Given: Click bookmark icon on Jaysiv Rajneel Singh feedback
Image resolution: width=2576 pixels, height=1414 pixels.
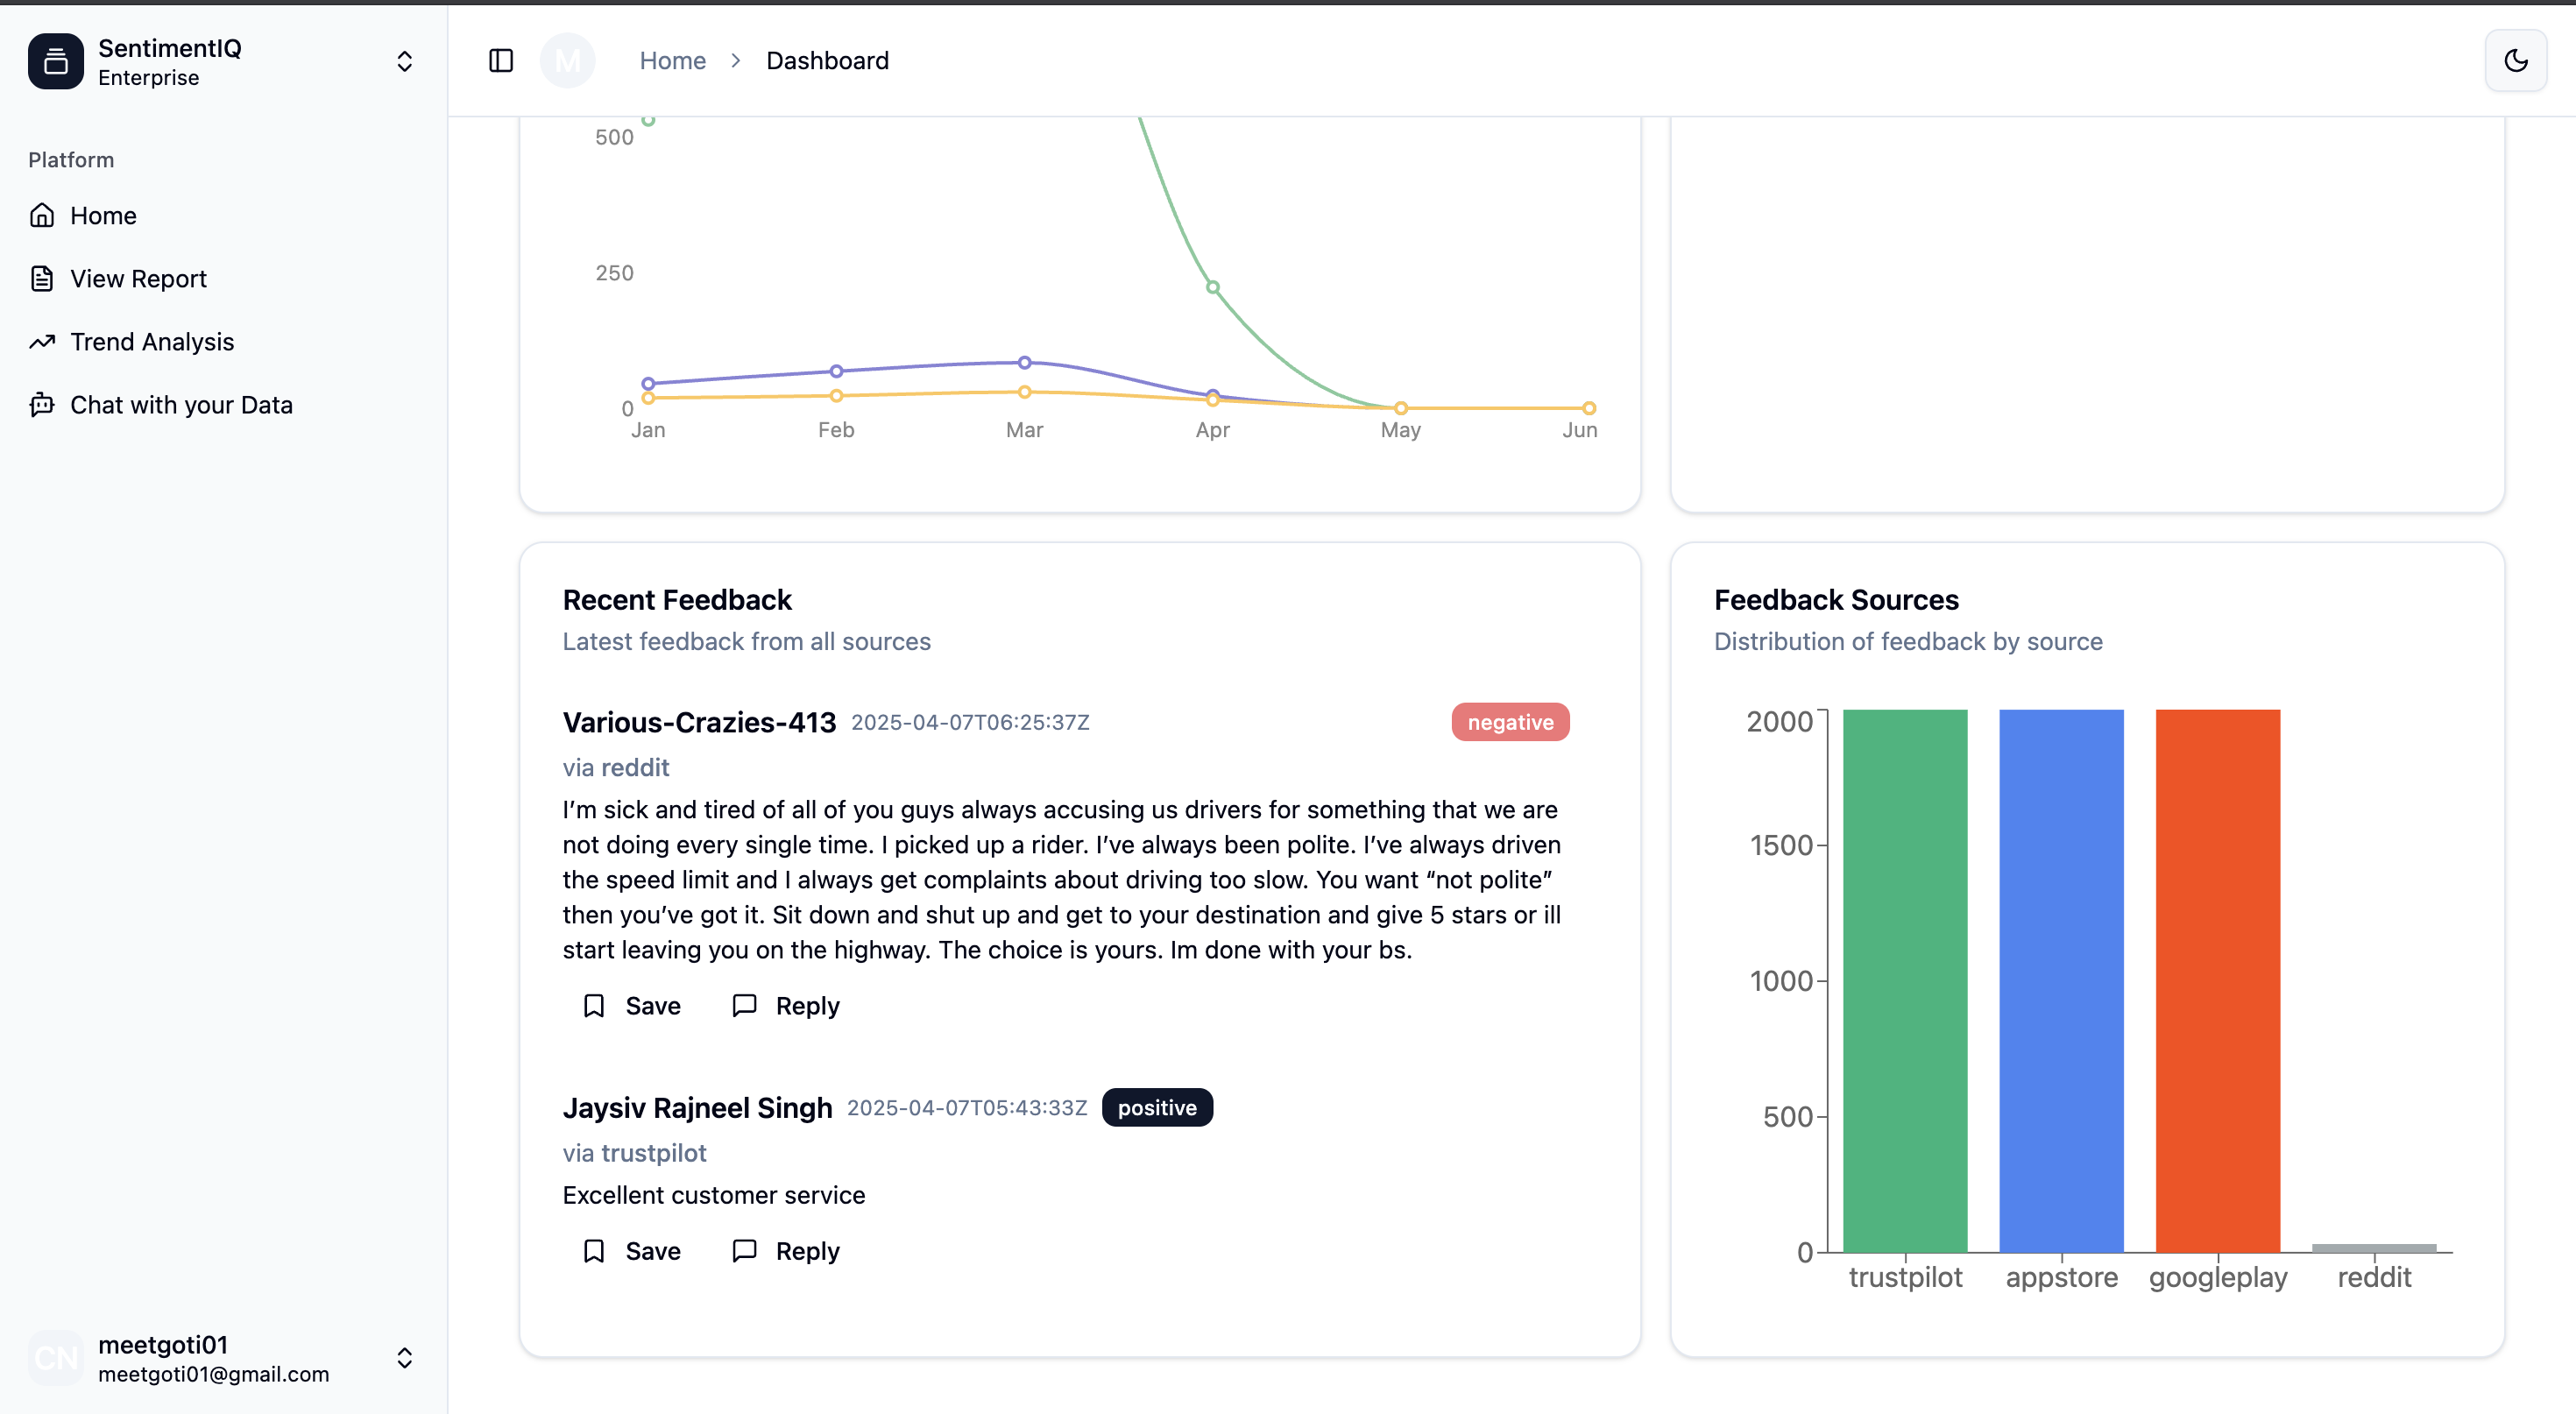Looking at the screenshot, I should [x=594, y=1251].
